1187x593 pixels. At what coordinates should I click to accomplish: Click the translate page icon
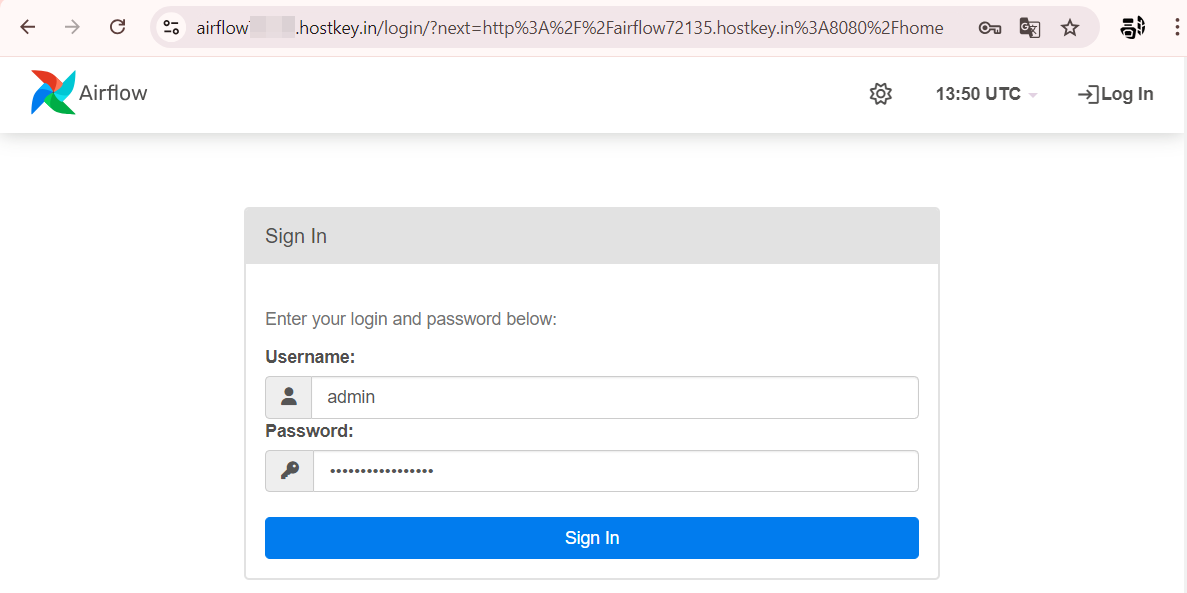[x=1030, y=28]
